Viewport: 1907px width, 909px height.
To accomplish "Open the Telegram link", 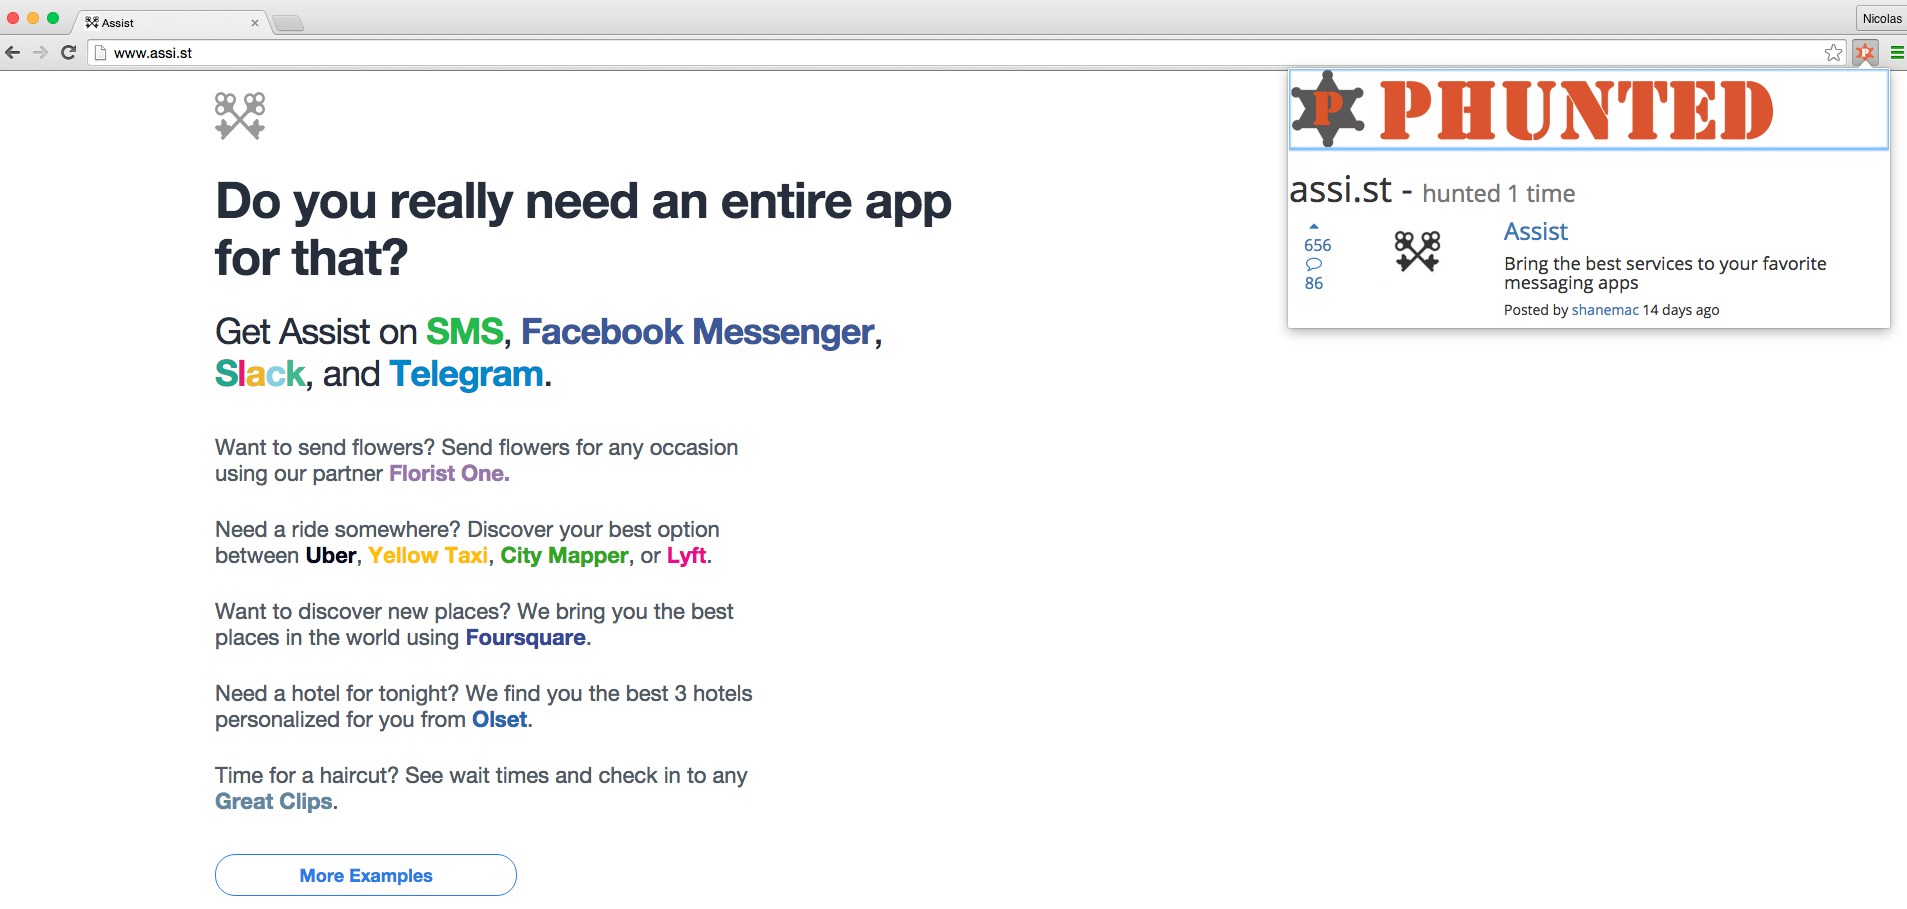I will point(466,373).
